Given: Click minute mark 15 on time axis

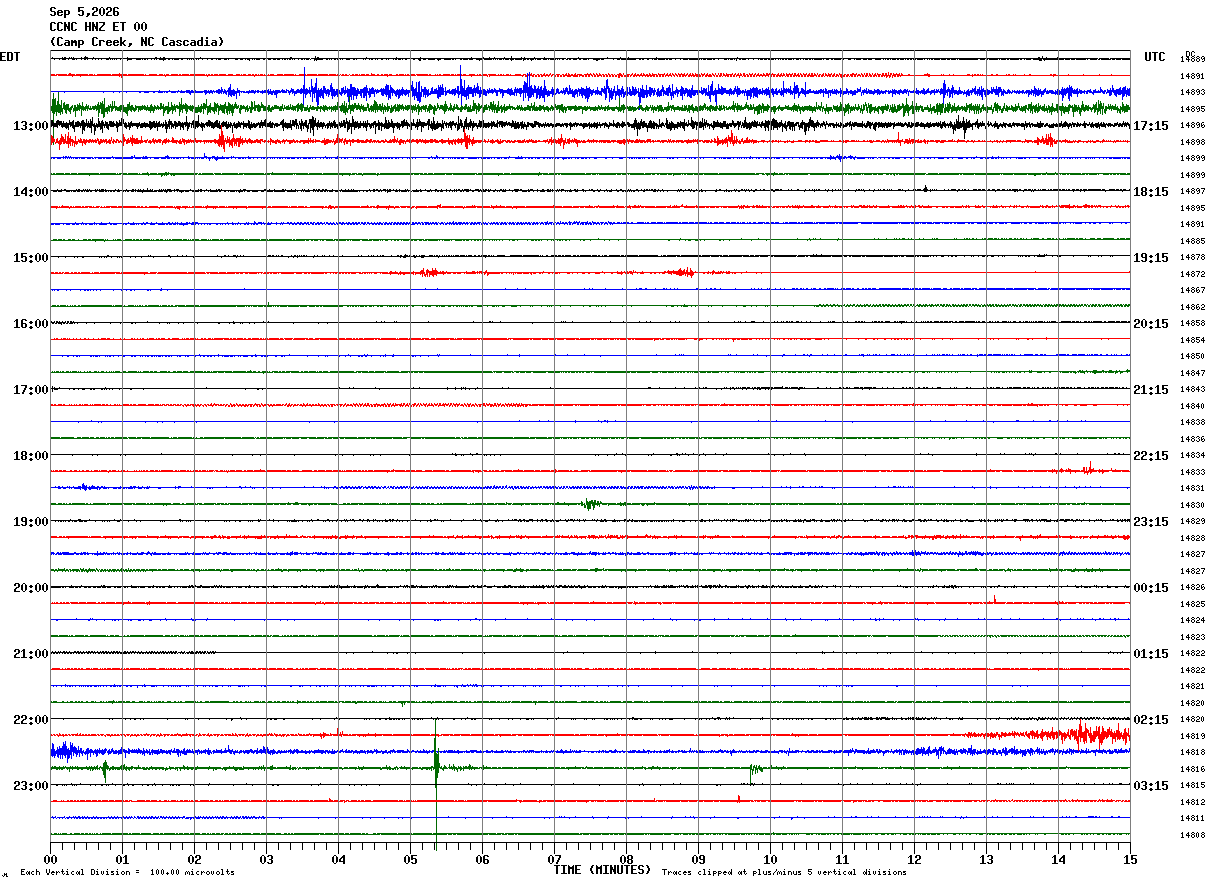Looking at the screenshot, I should click(1130, 859).
